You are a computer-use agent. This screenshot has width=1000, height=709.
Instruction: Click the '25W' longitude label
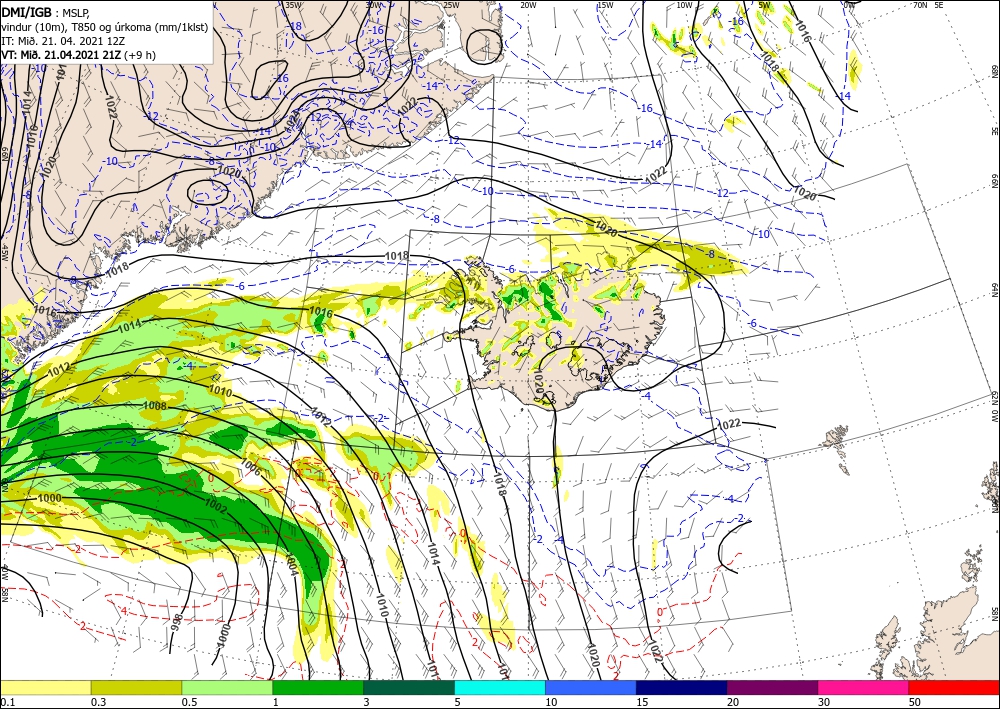pos(451,5)
